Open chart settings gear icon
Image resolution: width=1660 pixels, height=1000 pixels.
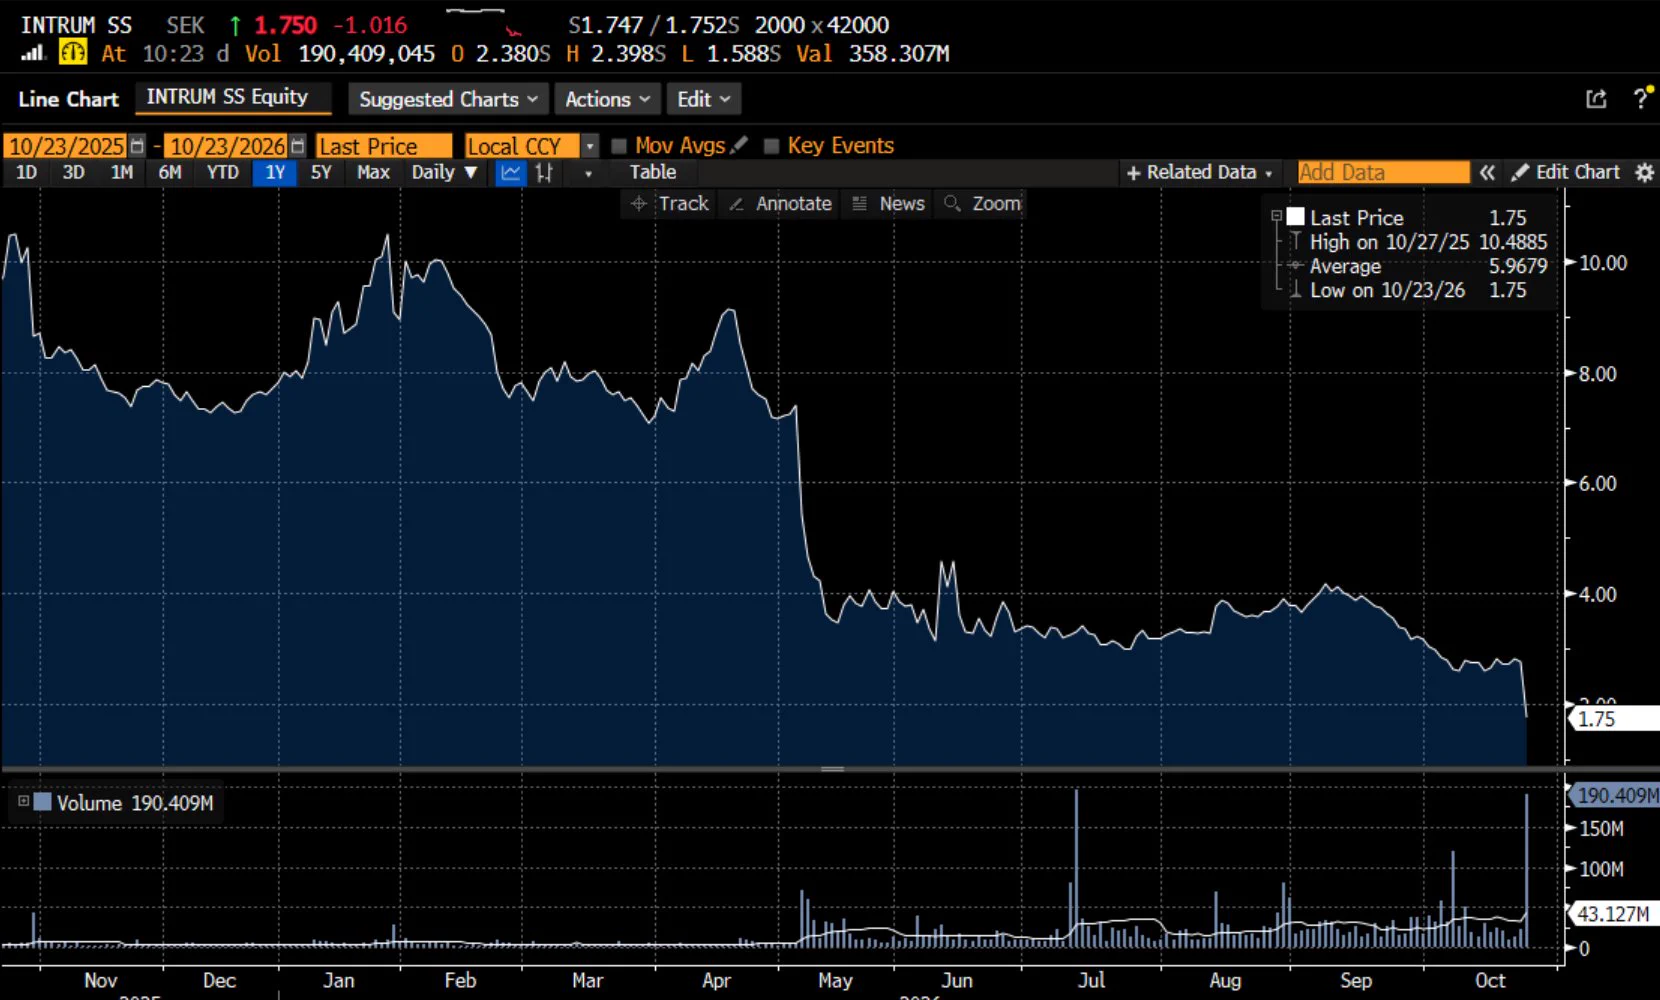(x=1644, y=172)
